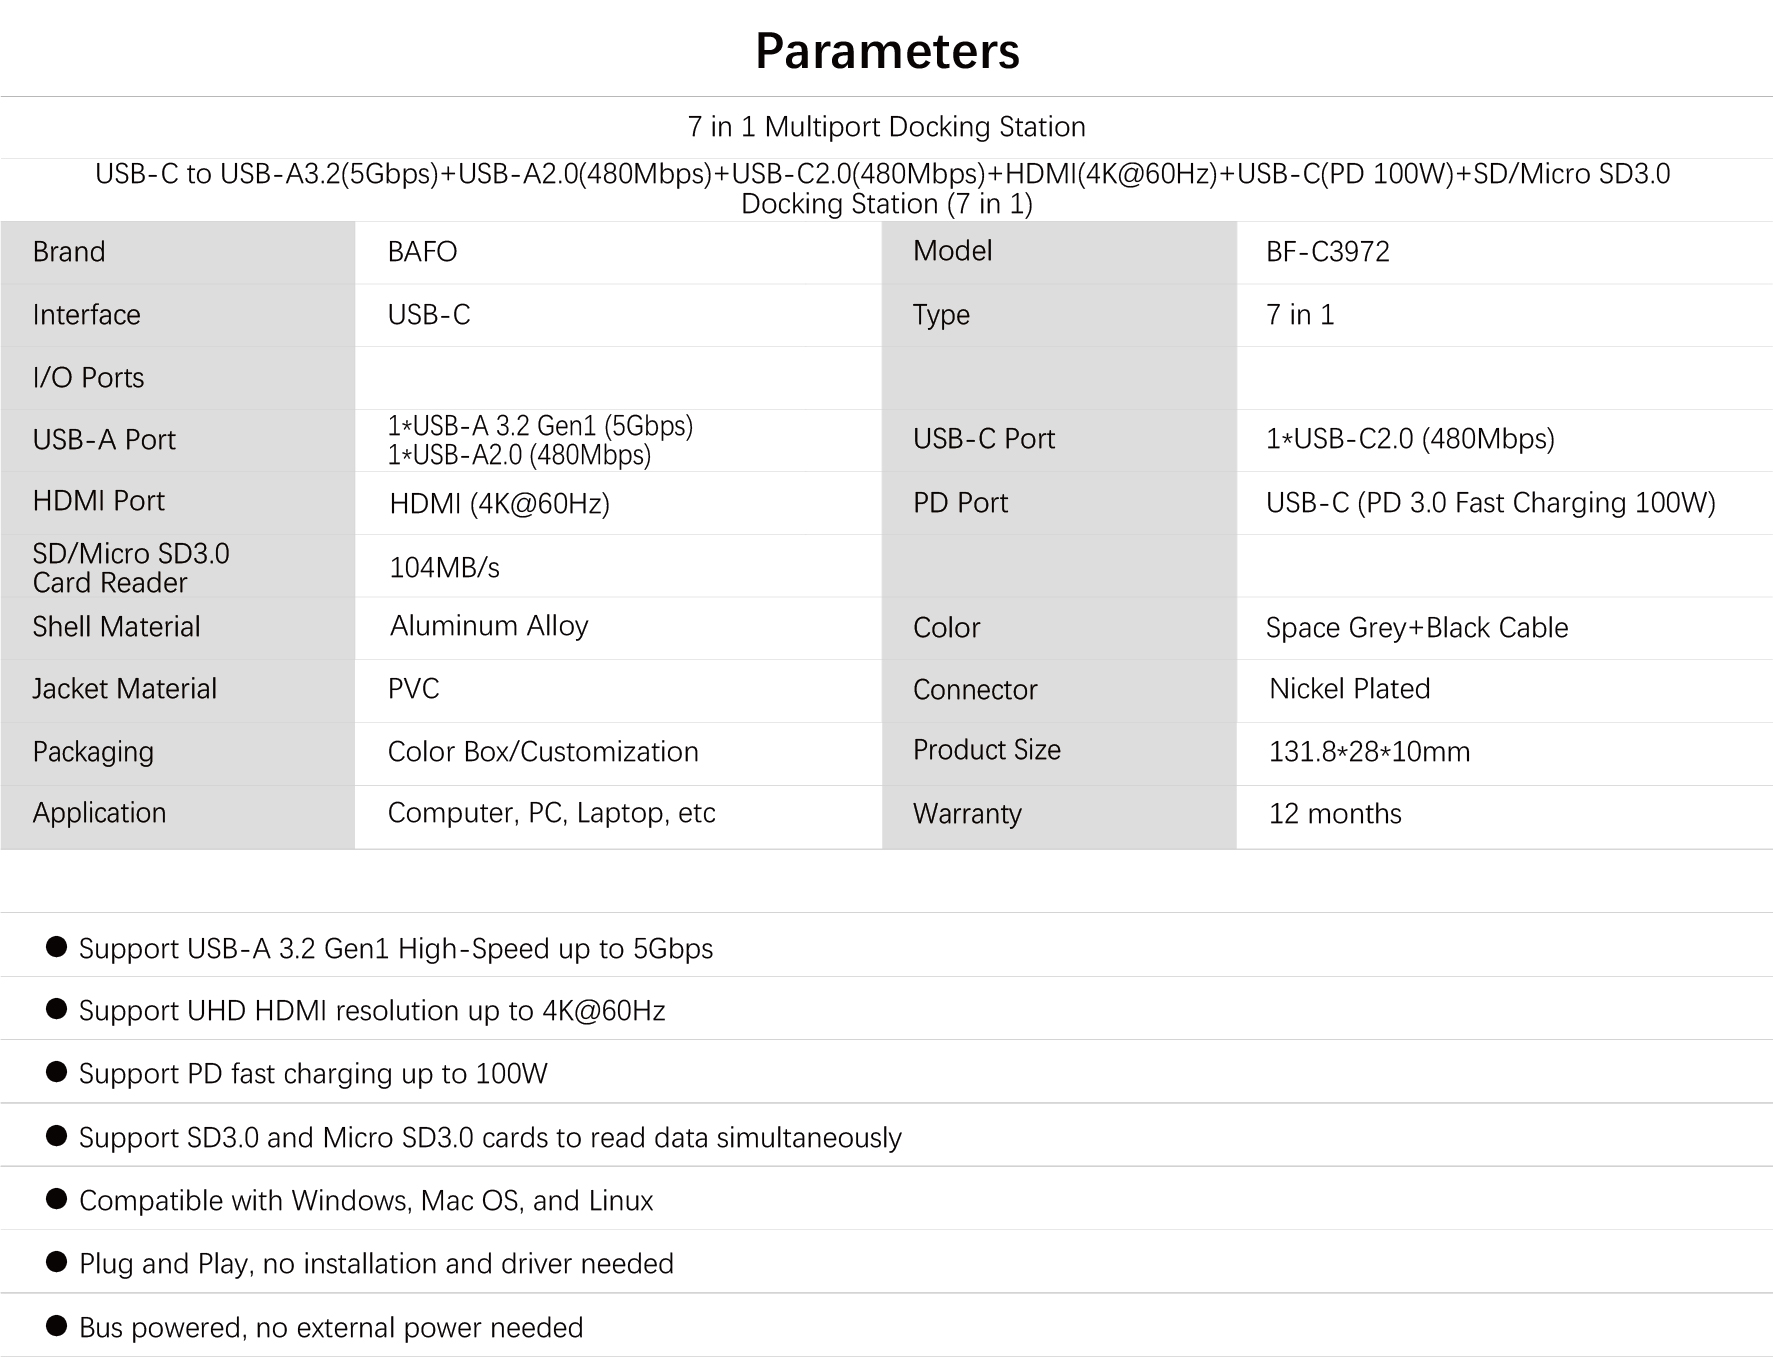Image resolution: width=1773 pixels, height=1357 pixels.
Task: Select the 131.8*28*10mm product size
Action: pos(1369,751)
